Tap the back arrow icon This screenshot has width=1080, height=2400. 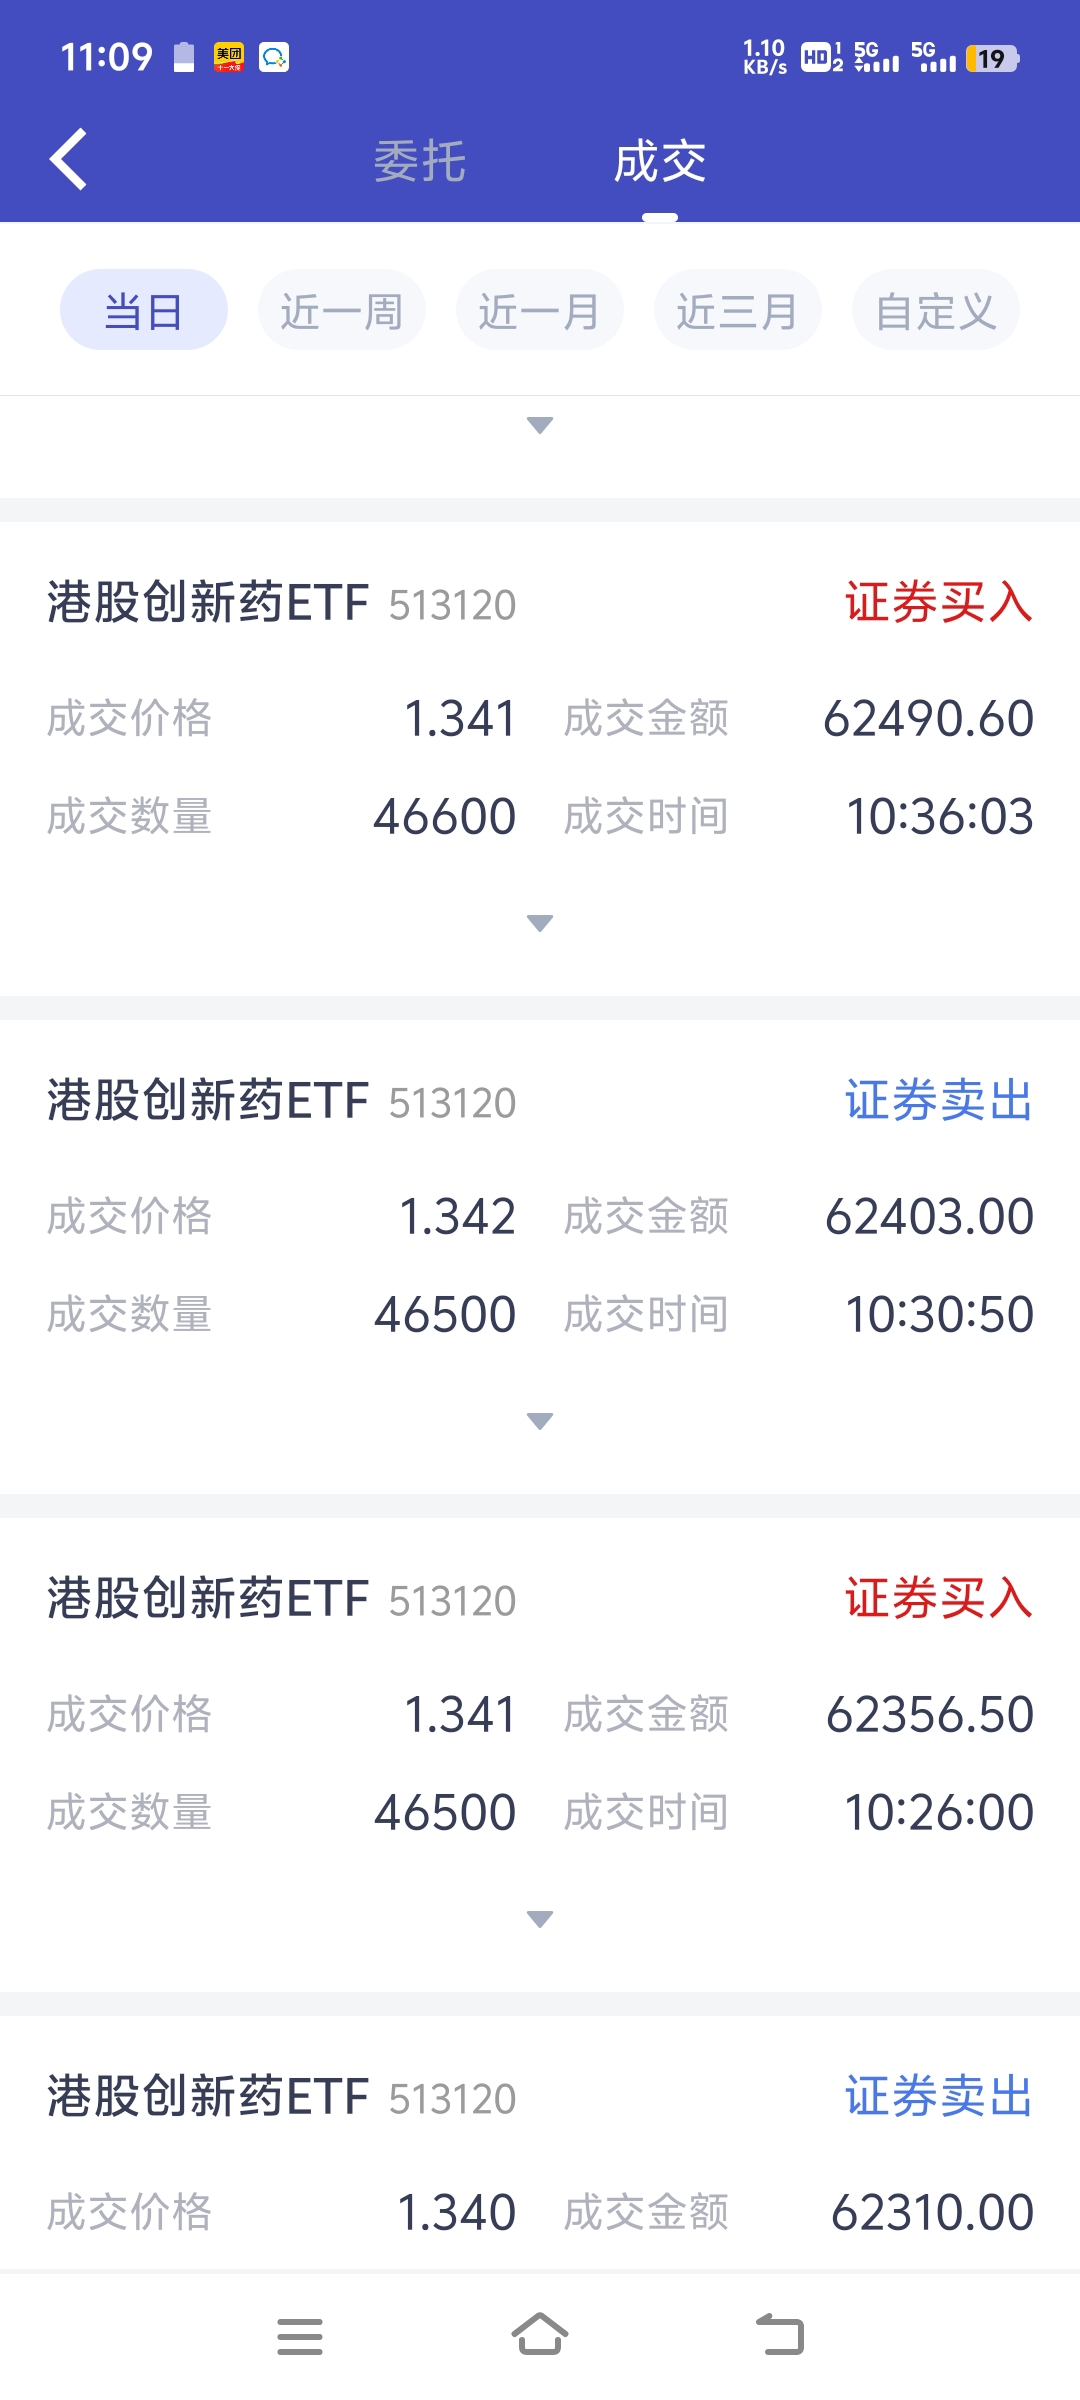pyautogui.click(x=68, y=160)
